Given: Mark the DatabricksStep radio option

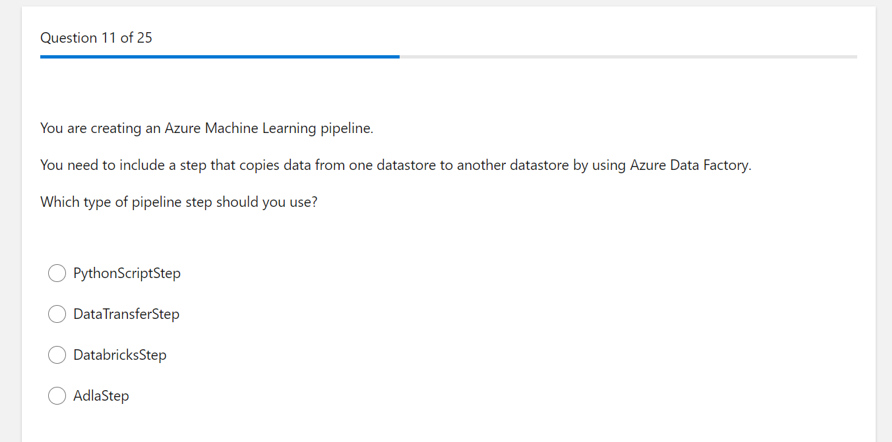Looking at the screenshot, I should 57,355.
